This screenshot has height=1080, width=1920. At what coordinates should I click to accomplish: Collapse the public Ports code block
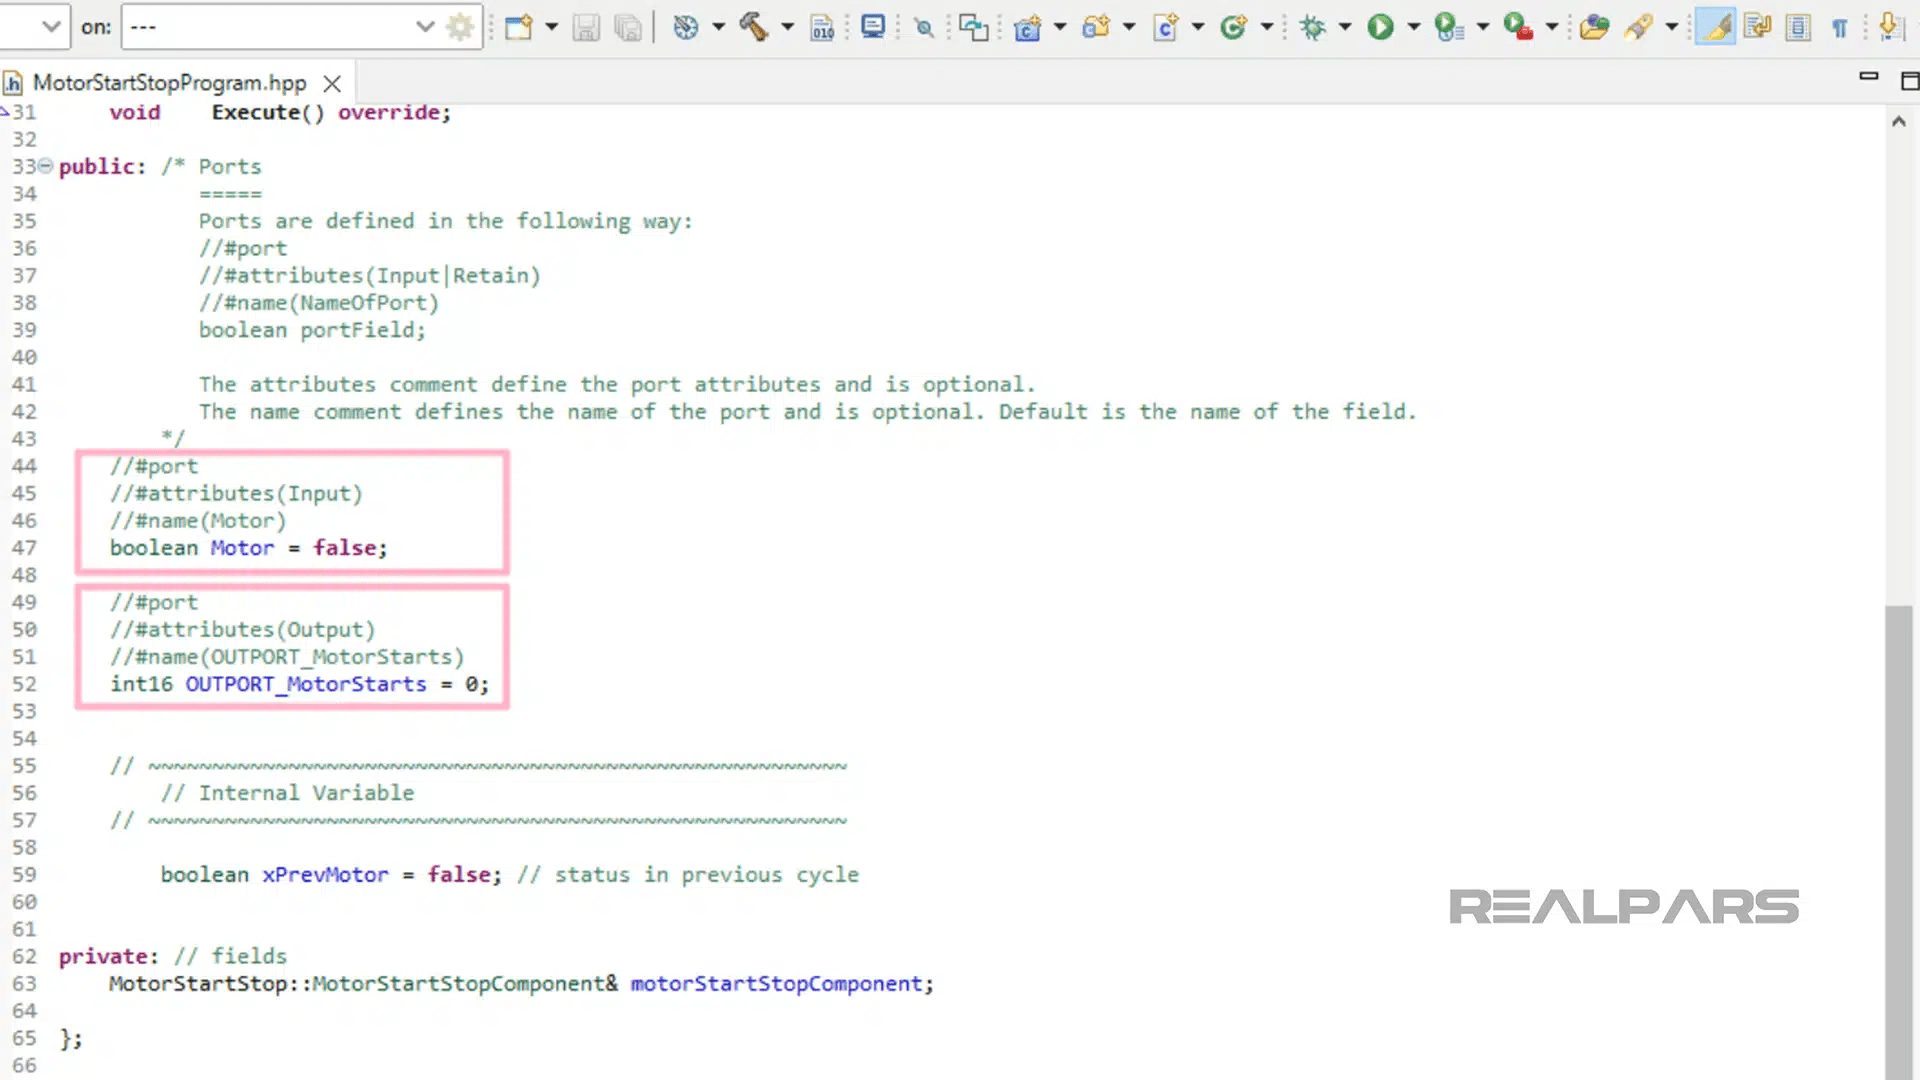click(x=46, y=166)
